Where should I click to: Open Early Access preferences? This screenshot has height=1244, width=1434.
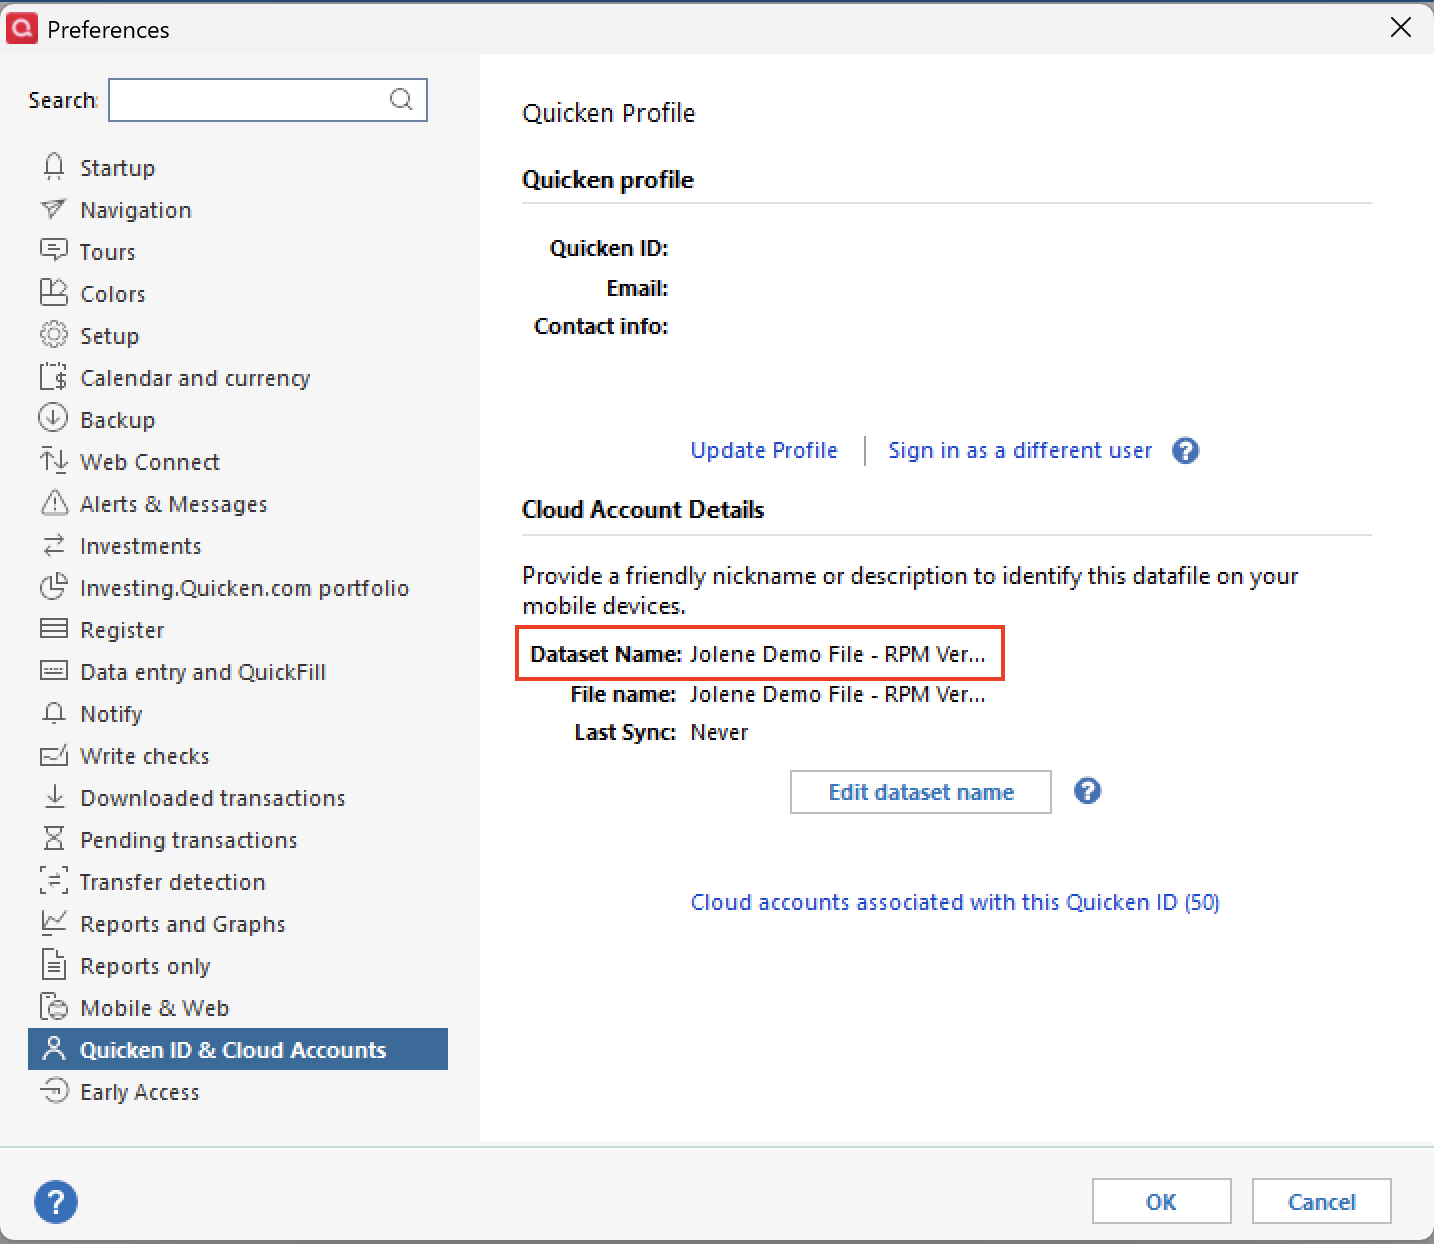tap(139, 1092)
